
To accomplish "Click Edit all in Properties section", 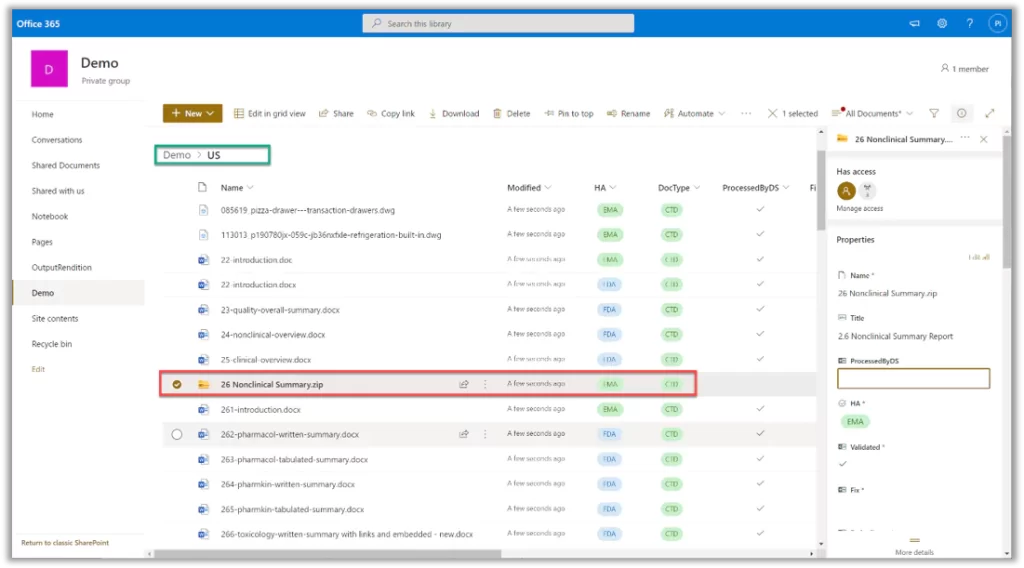I will (x=979, y=257).
